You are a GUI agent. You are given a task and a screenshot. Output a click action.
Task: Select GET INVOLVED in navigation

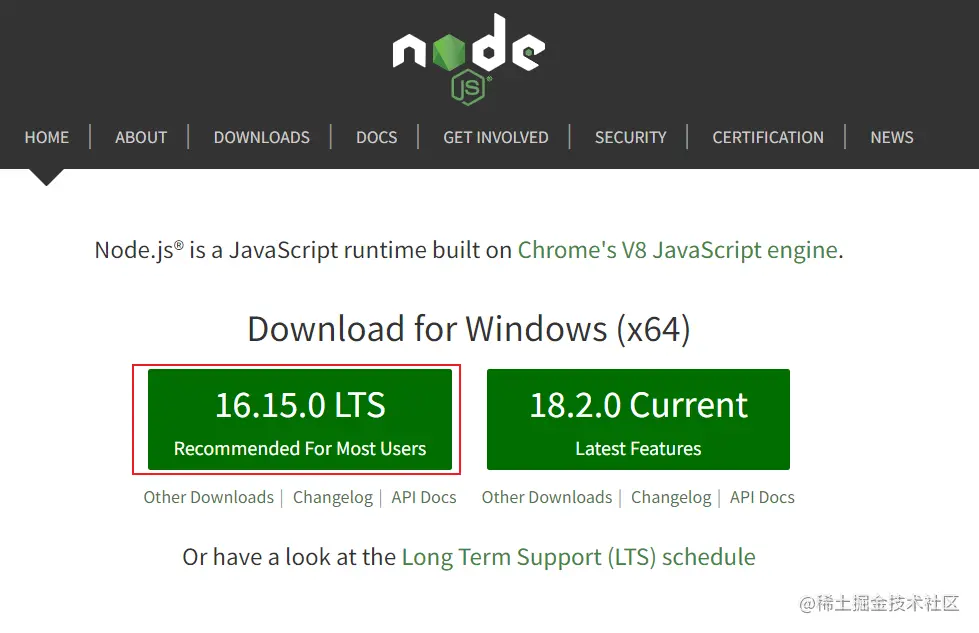click(496, 137)
